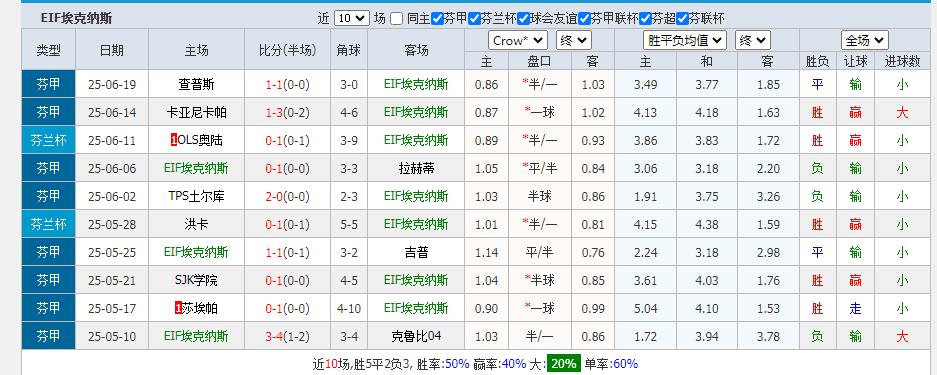Screen dimensions: 937x375
Task: Select the 芬兰杯 type cell on 25-06-11
Action: 48,140
